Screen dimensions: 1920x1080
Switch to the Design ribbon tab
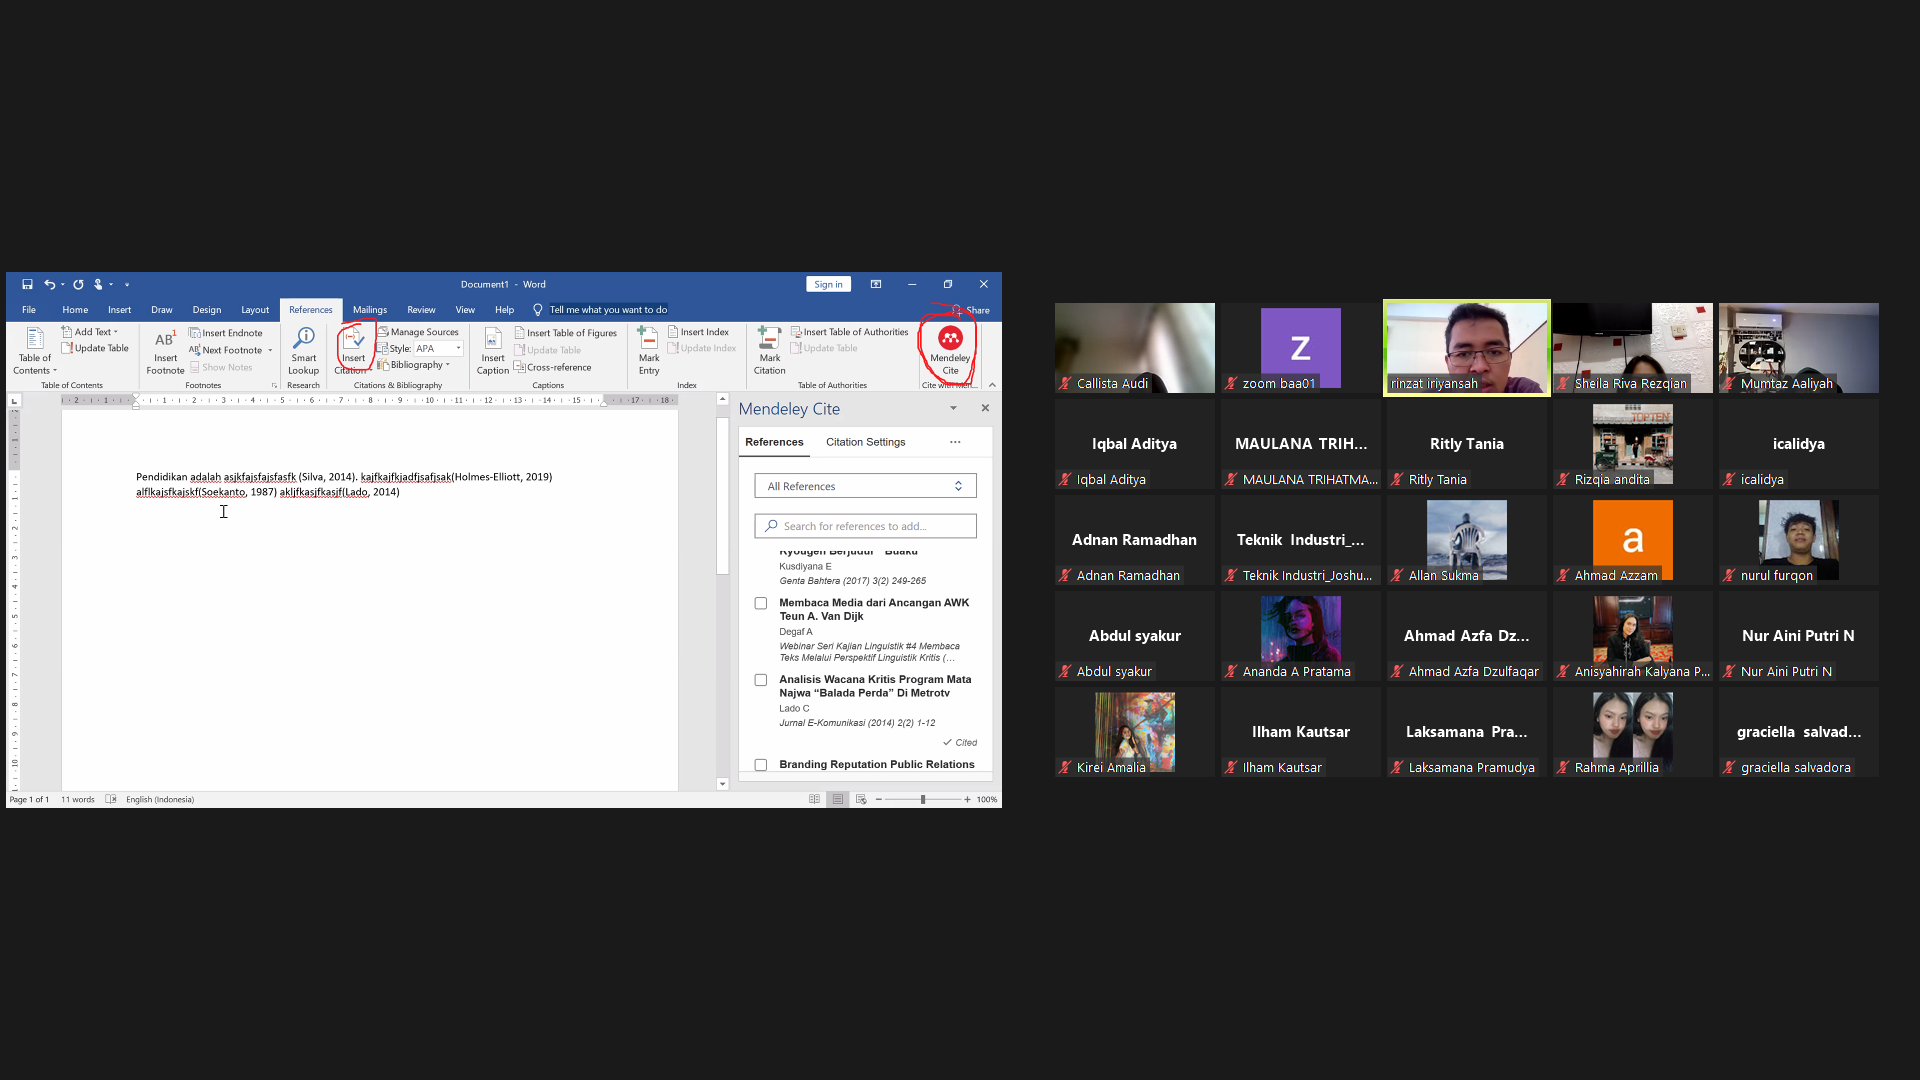(x=207, y=310)
